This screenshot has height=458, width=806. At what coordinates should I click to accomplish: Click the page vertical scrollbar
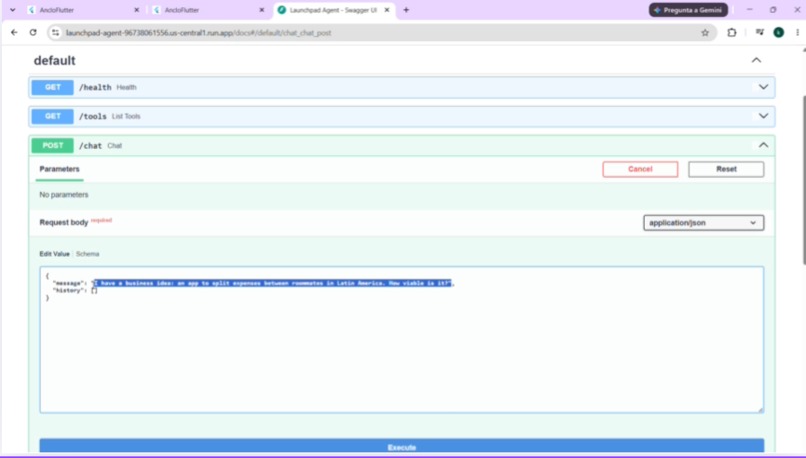802,180
